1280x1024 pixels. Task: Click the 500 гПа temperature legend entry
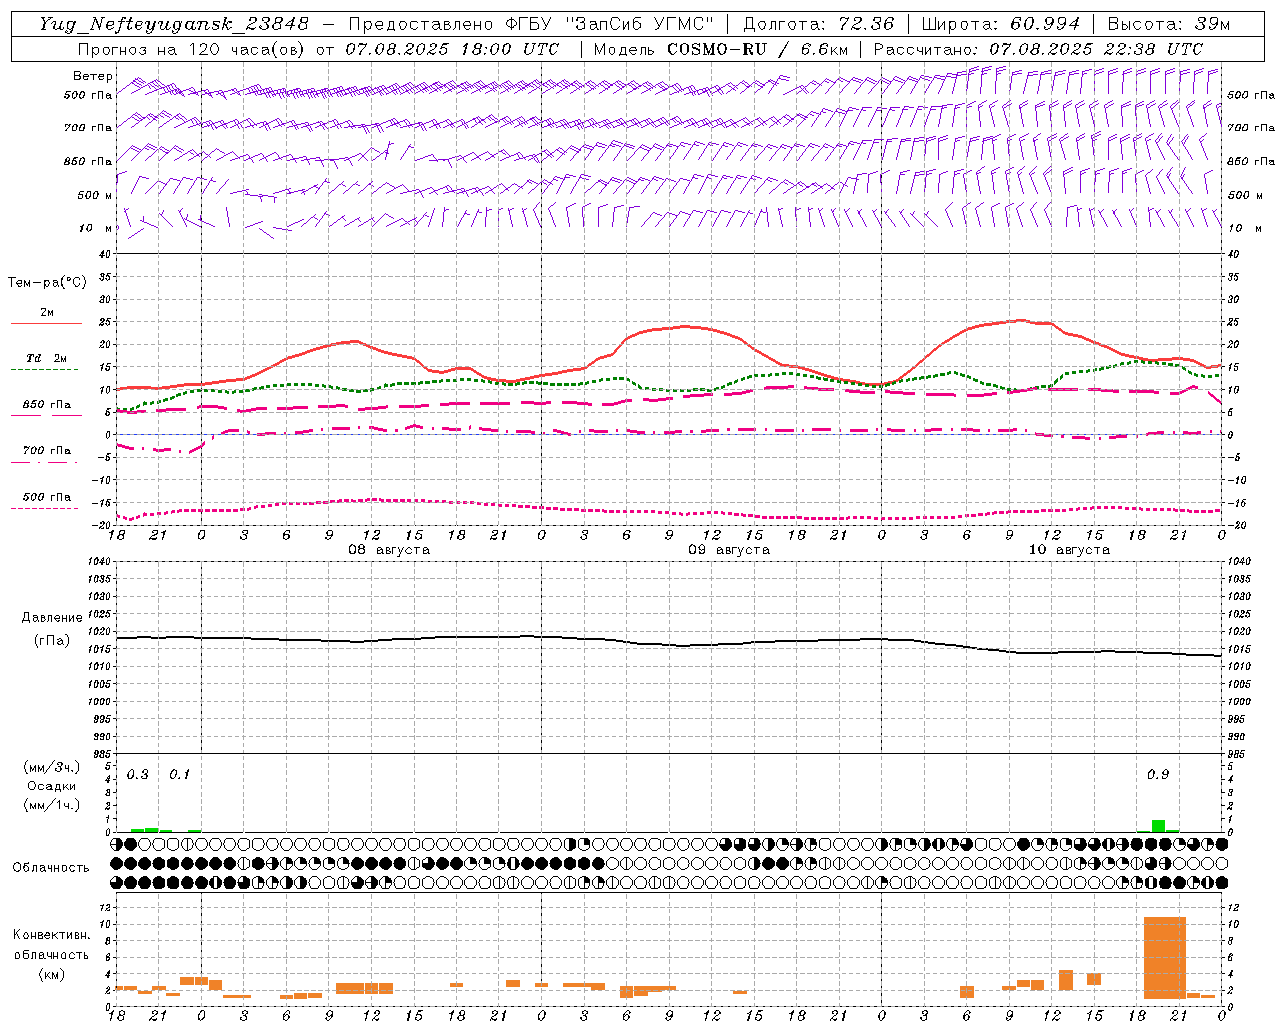click(x=47, y=497)
